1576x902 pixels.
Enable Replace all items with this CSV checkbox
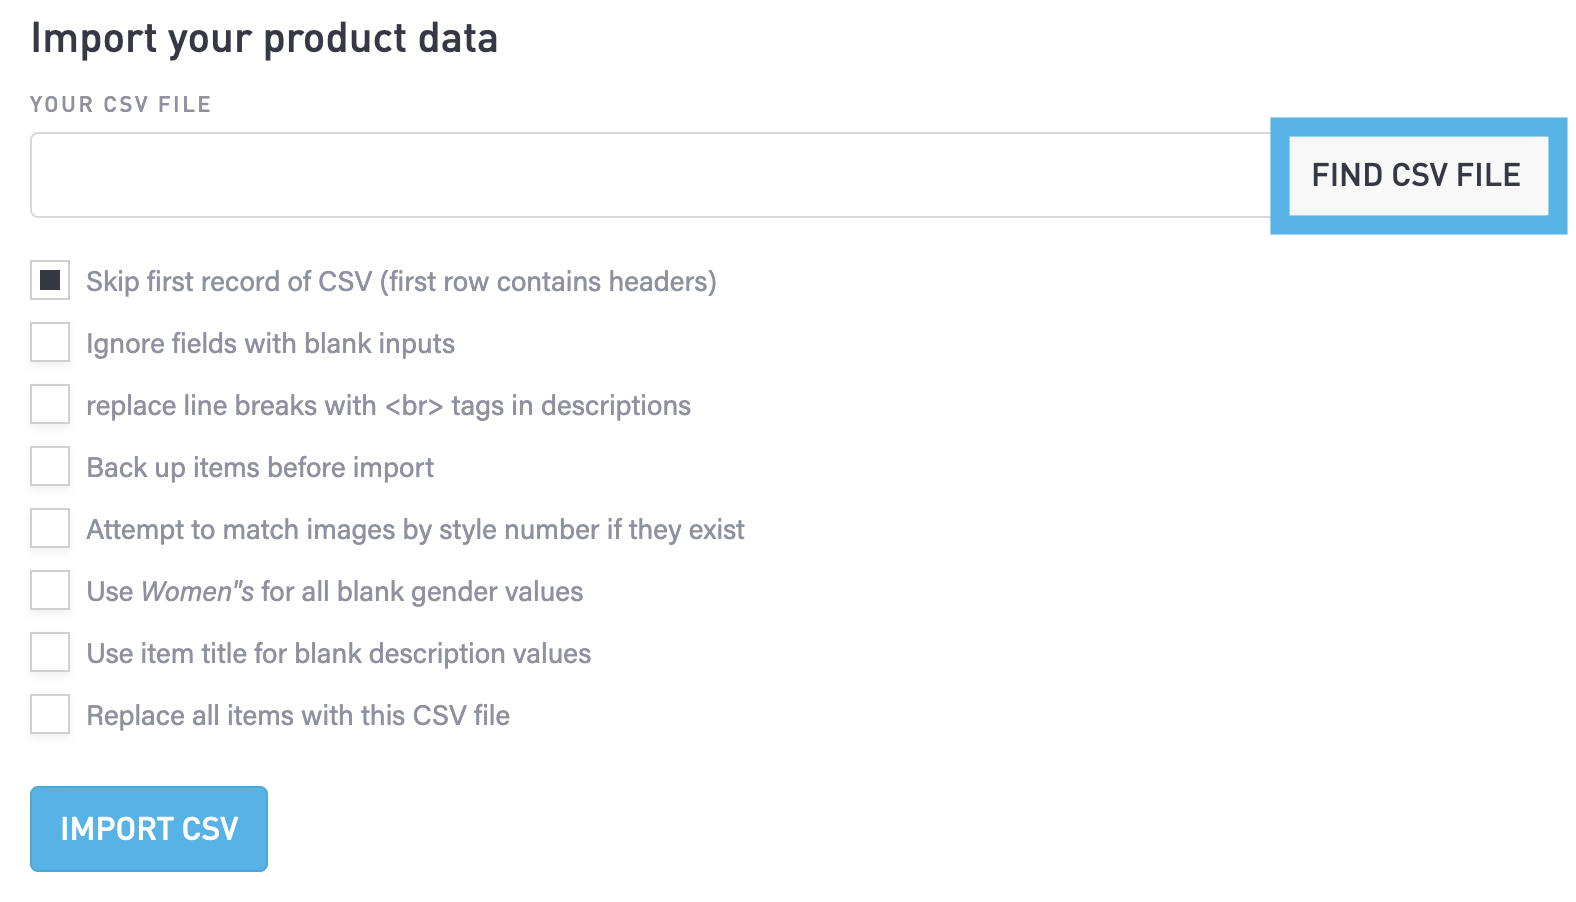[50, 715]
